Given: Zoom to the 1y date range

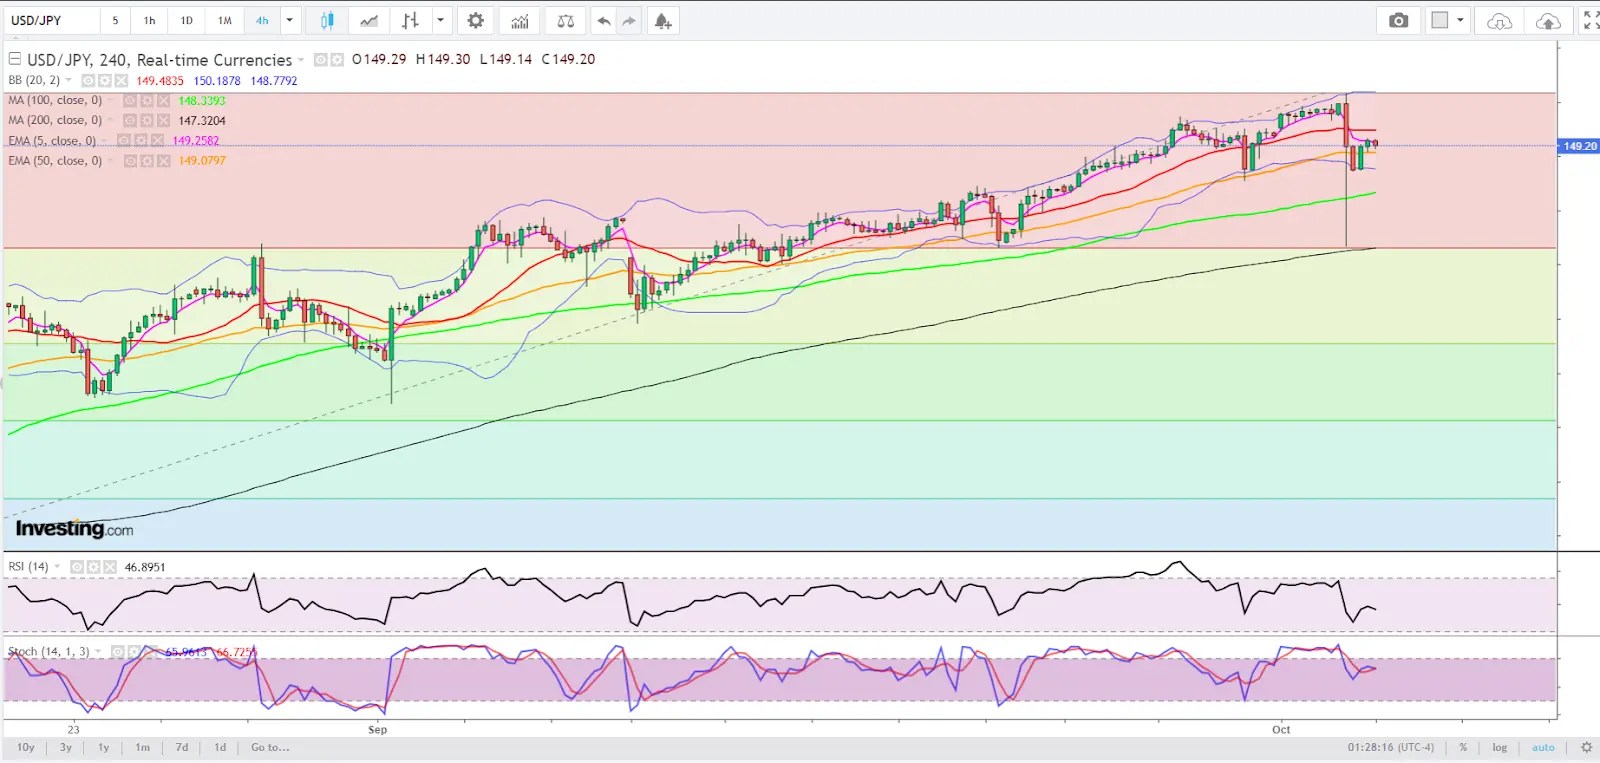Looking at the screenshot, I should [x=103, y=748].
